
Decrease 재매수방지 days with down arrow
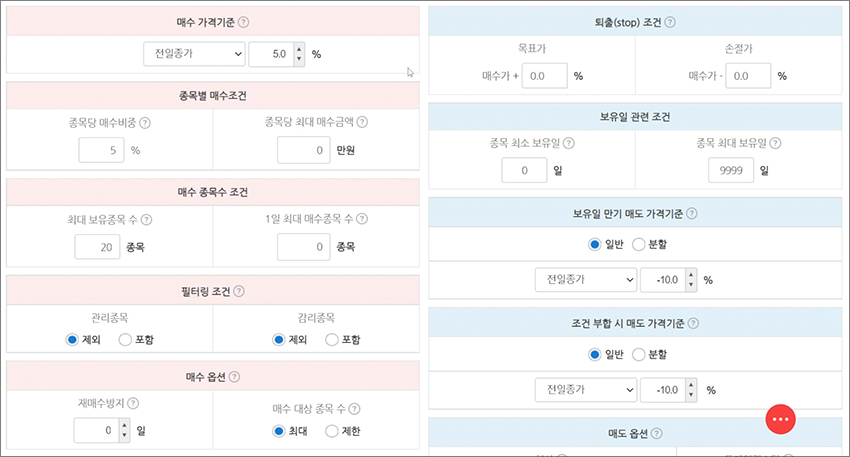tap(125, 435)
